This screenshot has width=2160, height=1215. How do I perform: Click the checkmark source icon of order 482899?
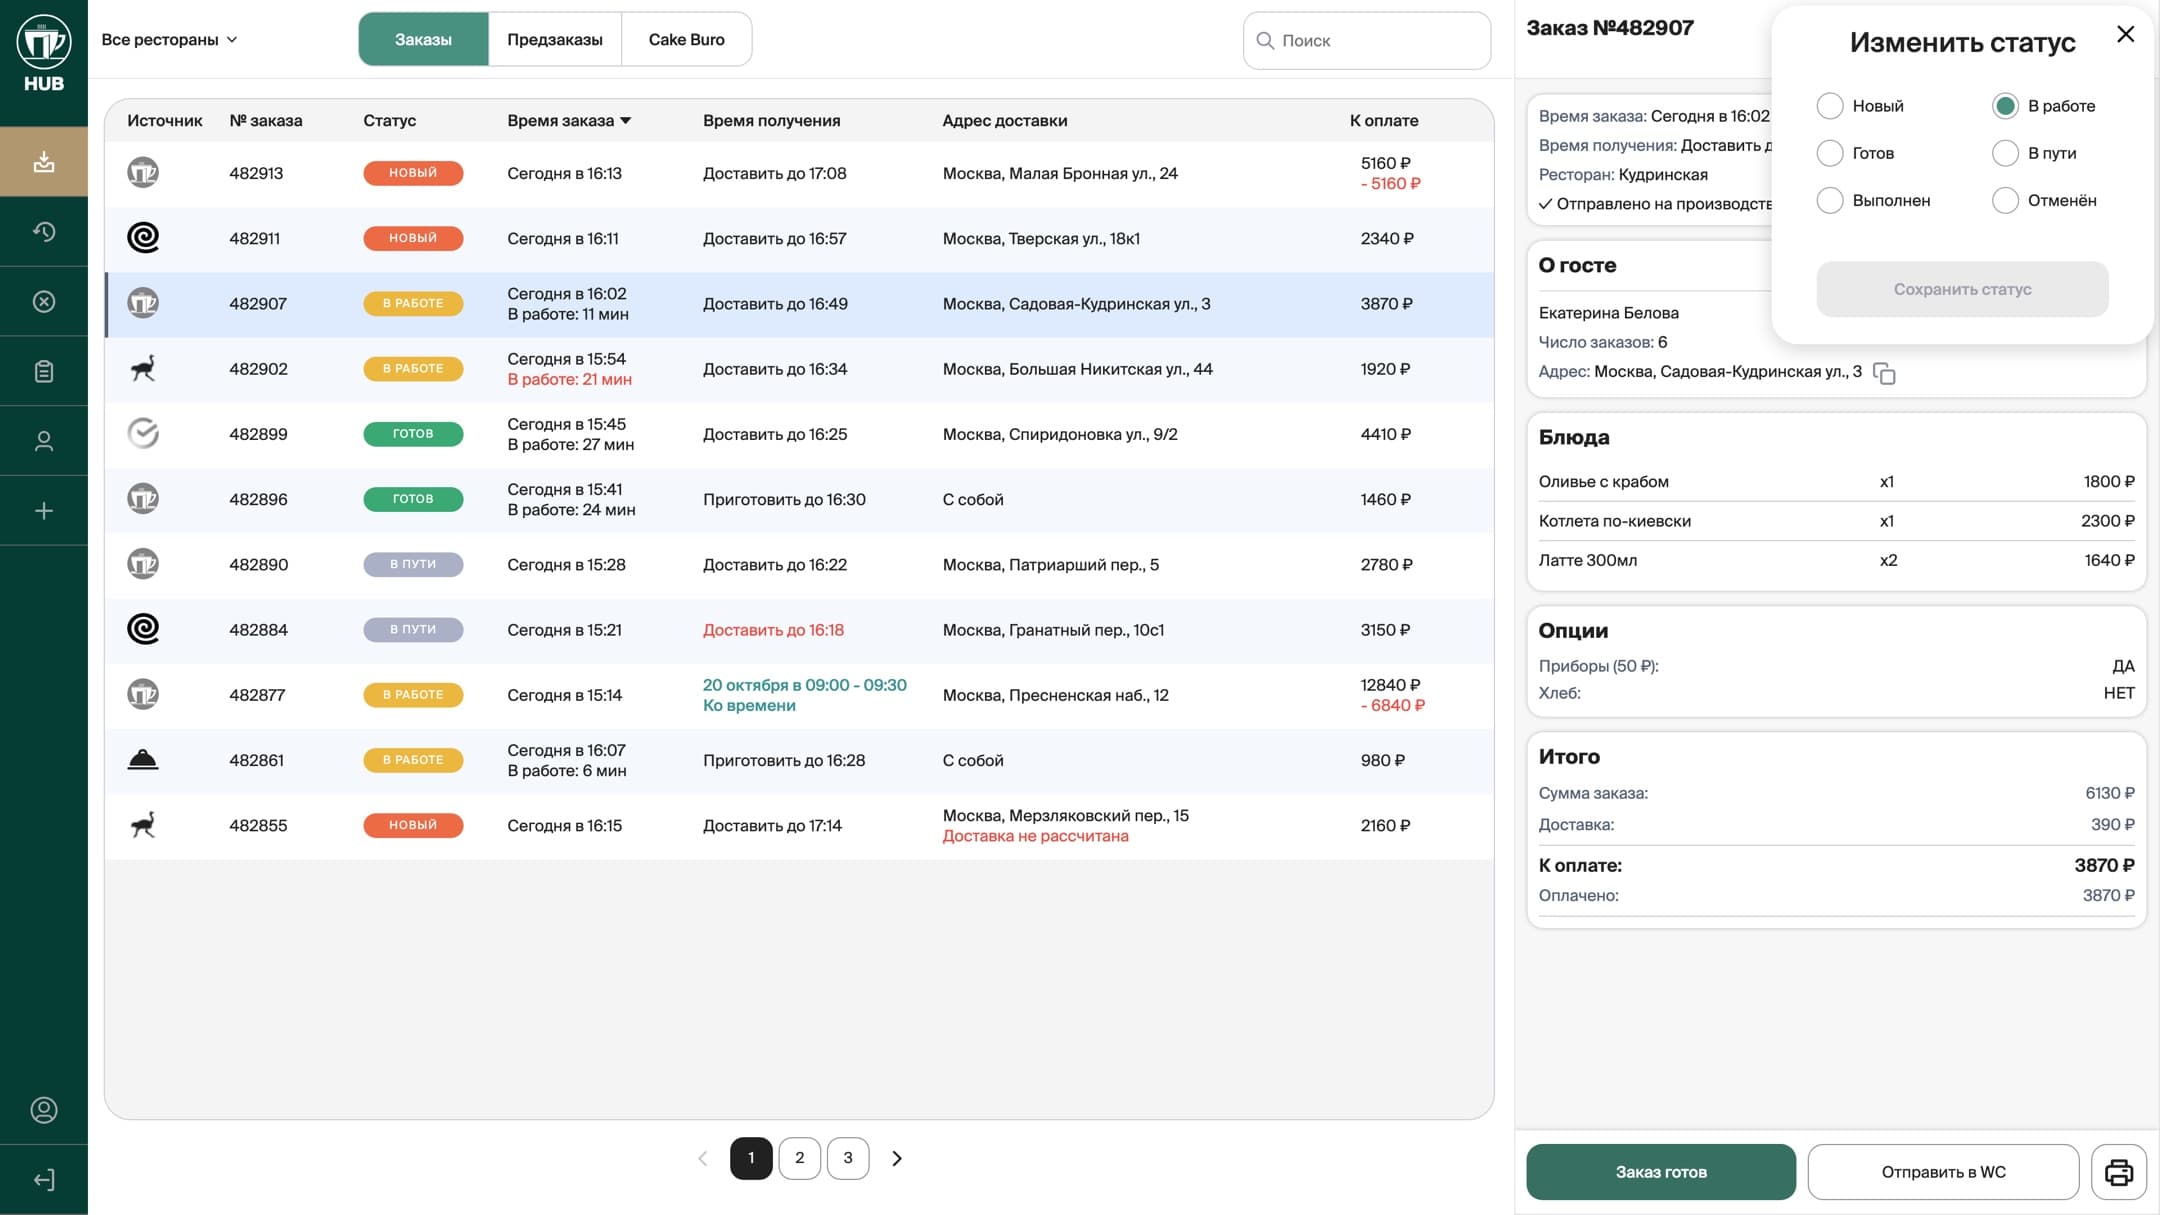click(143, 433)
